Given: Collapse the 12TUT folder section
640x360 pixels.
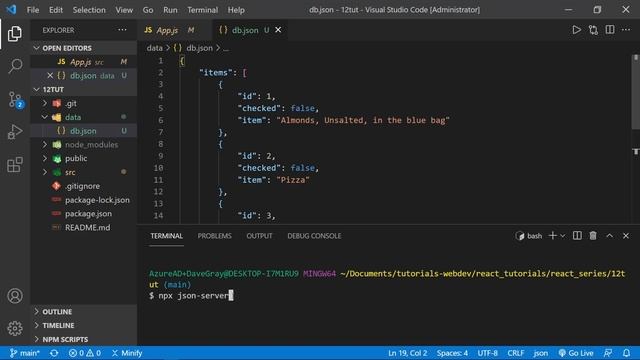Looking at the screenshot, I should pos(84,89).
